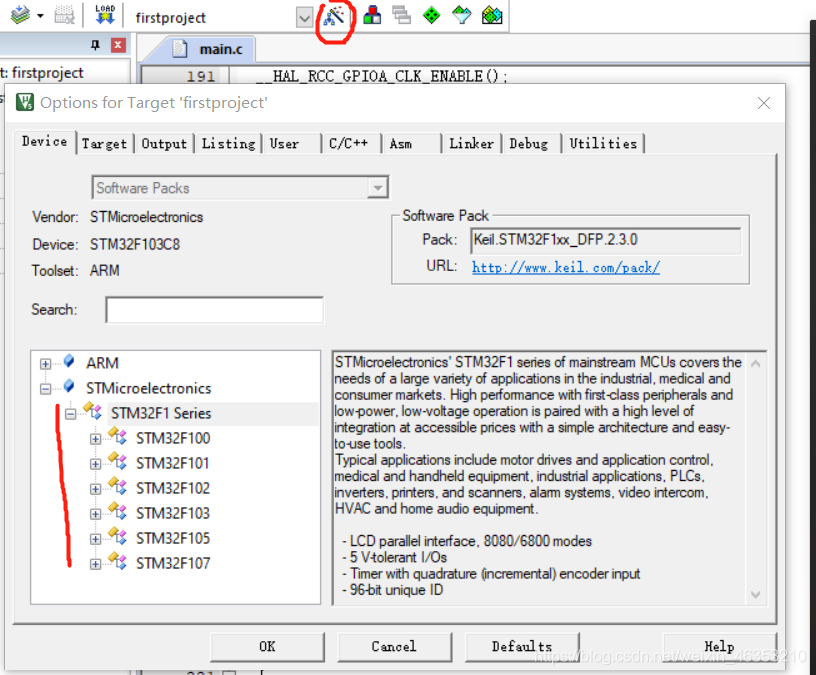Confirm options with OK button
The width and height of the screenshot is (816, 675).
267,646
